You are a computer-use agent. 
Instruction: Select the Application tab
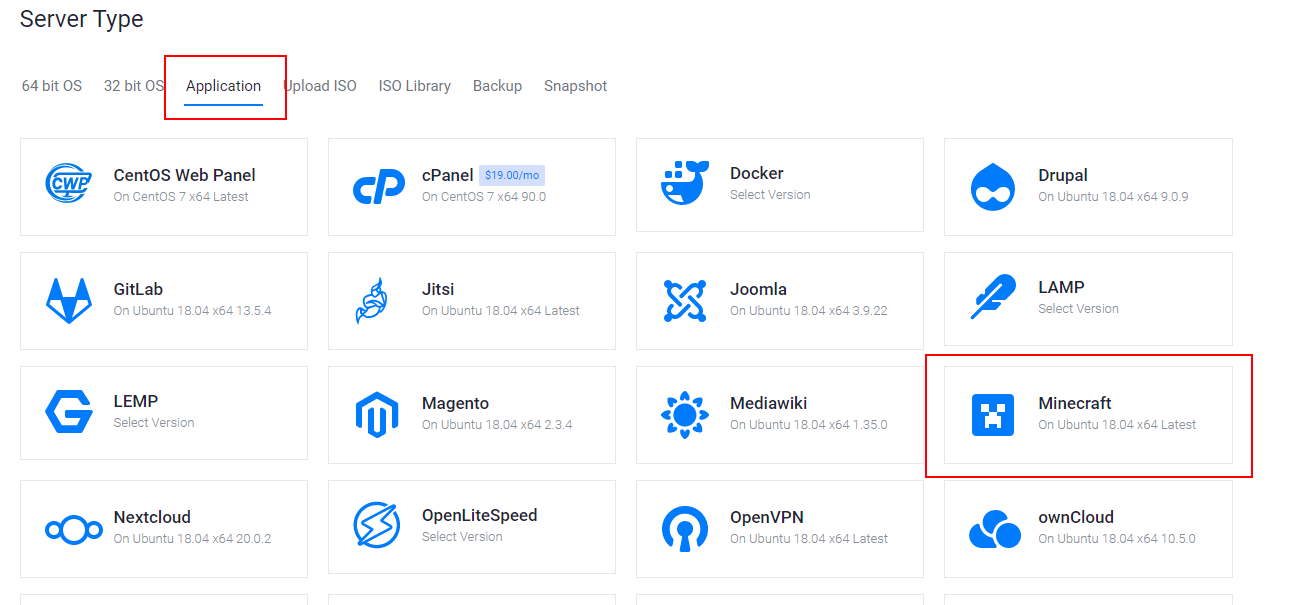click(x=224, y=87)
